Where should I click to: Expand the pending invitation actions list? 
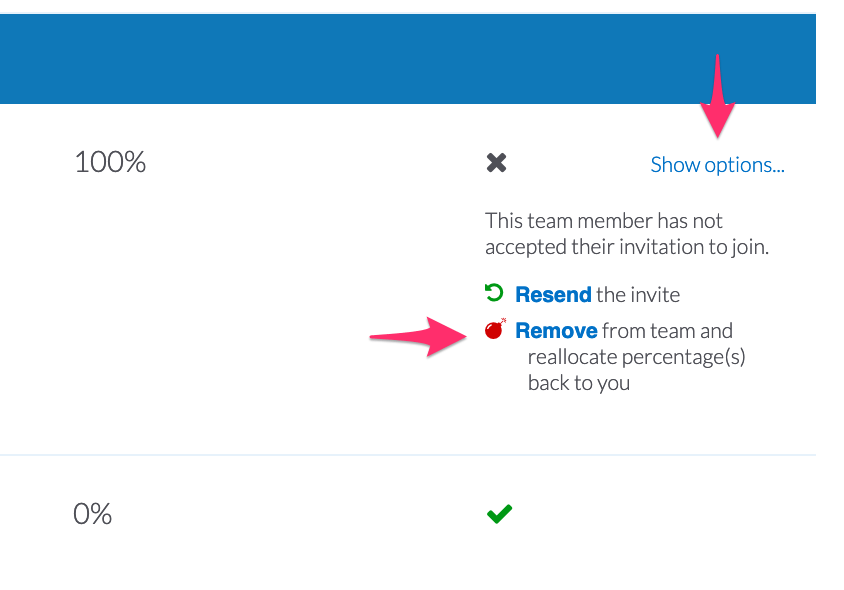tap(717, 164)
